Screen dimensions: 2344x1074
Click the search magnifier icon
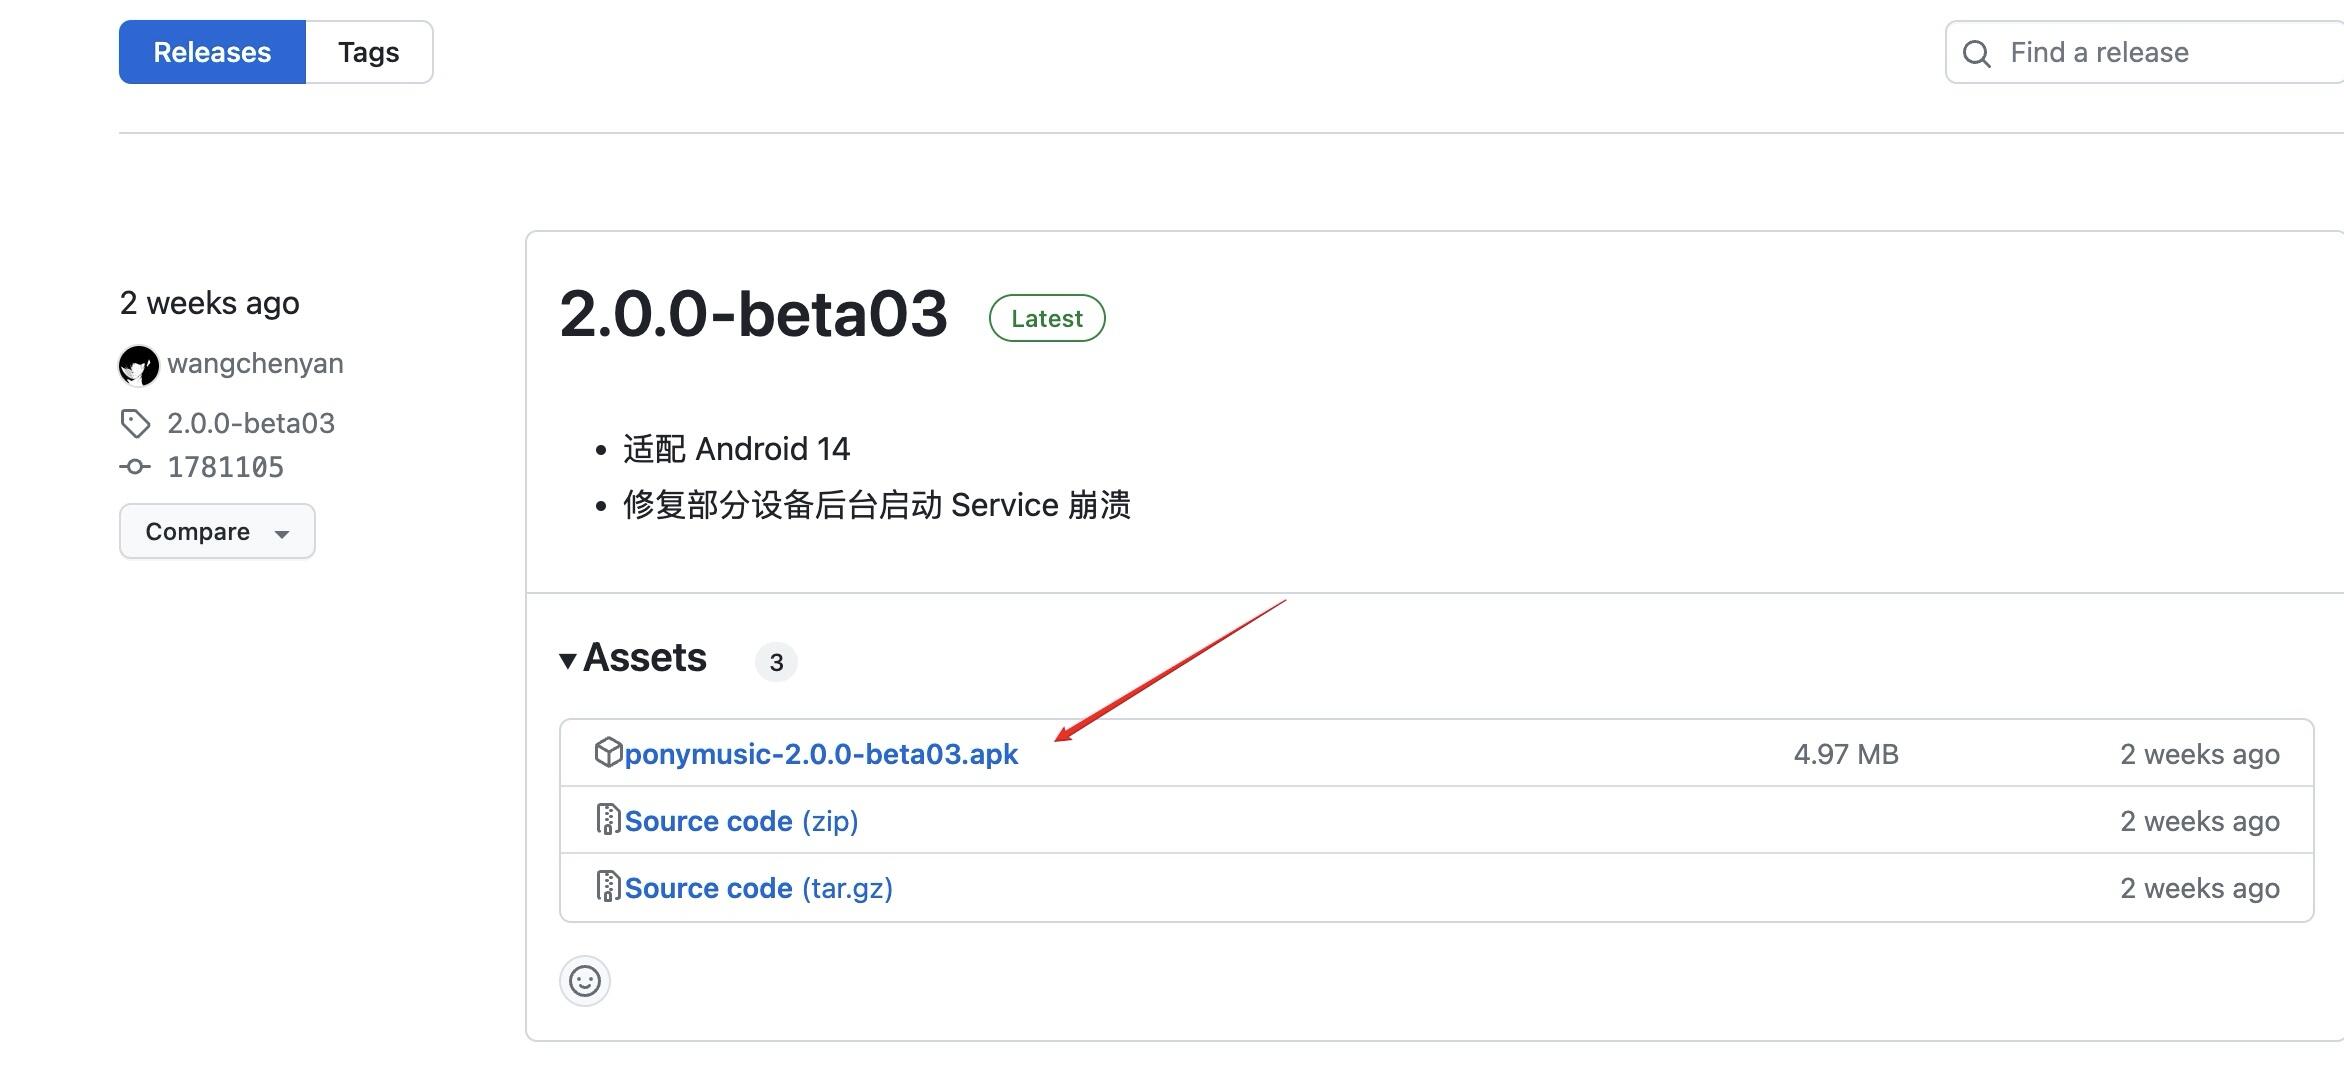point(1976,53)
